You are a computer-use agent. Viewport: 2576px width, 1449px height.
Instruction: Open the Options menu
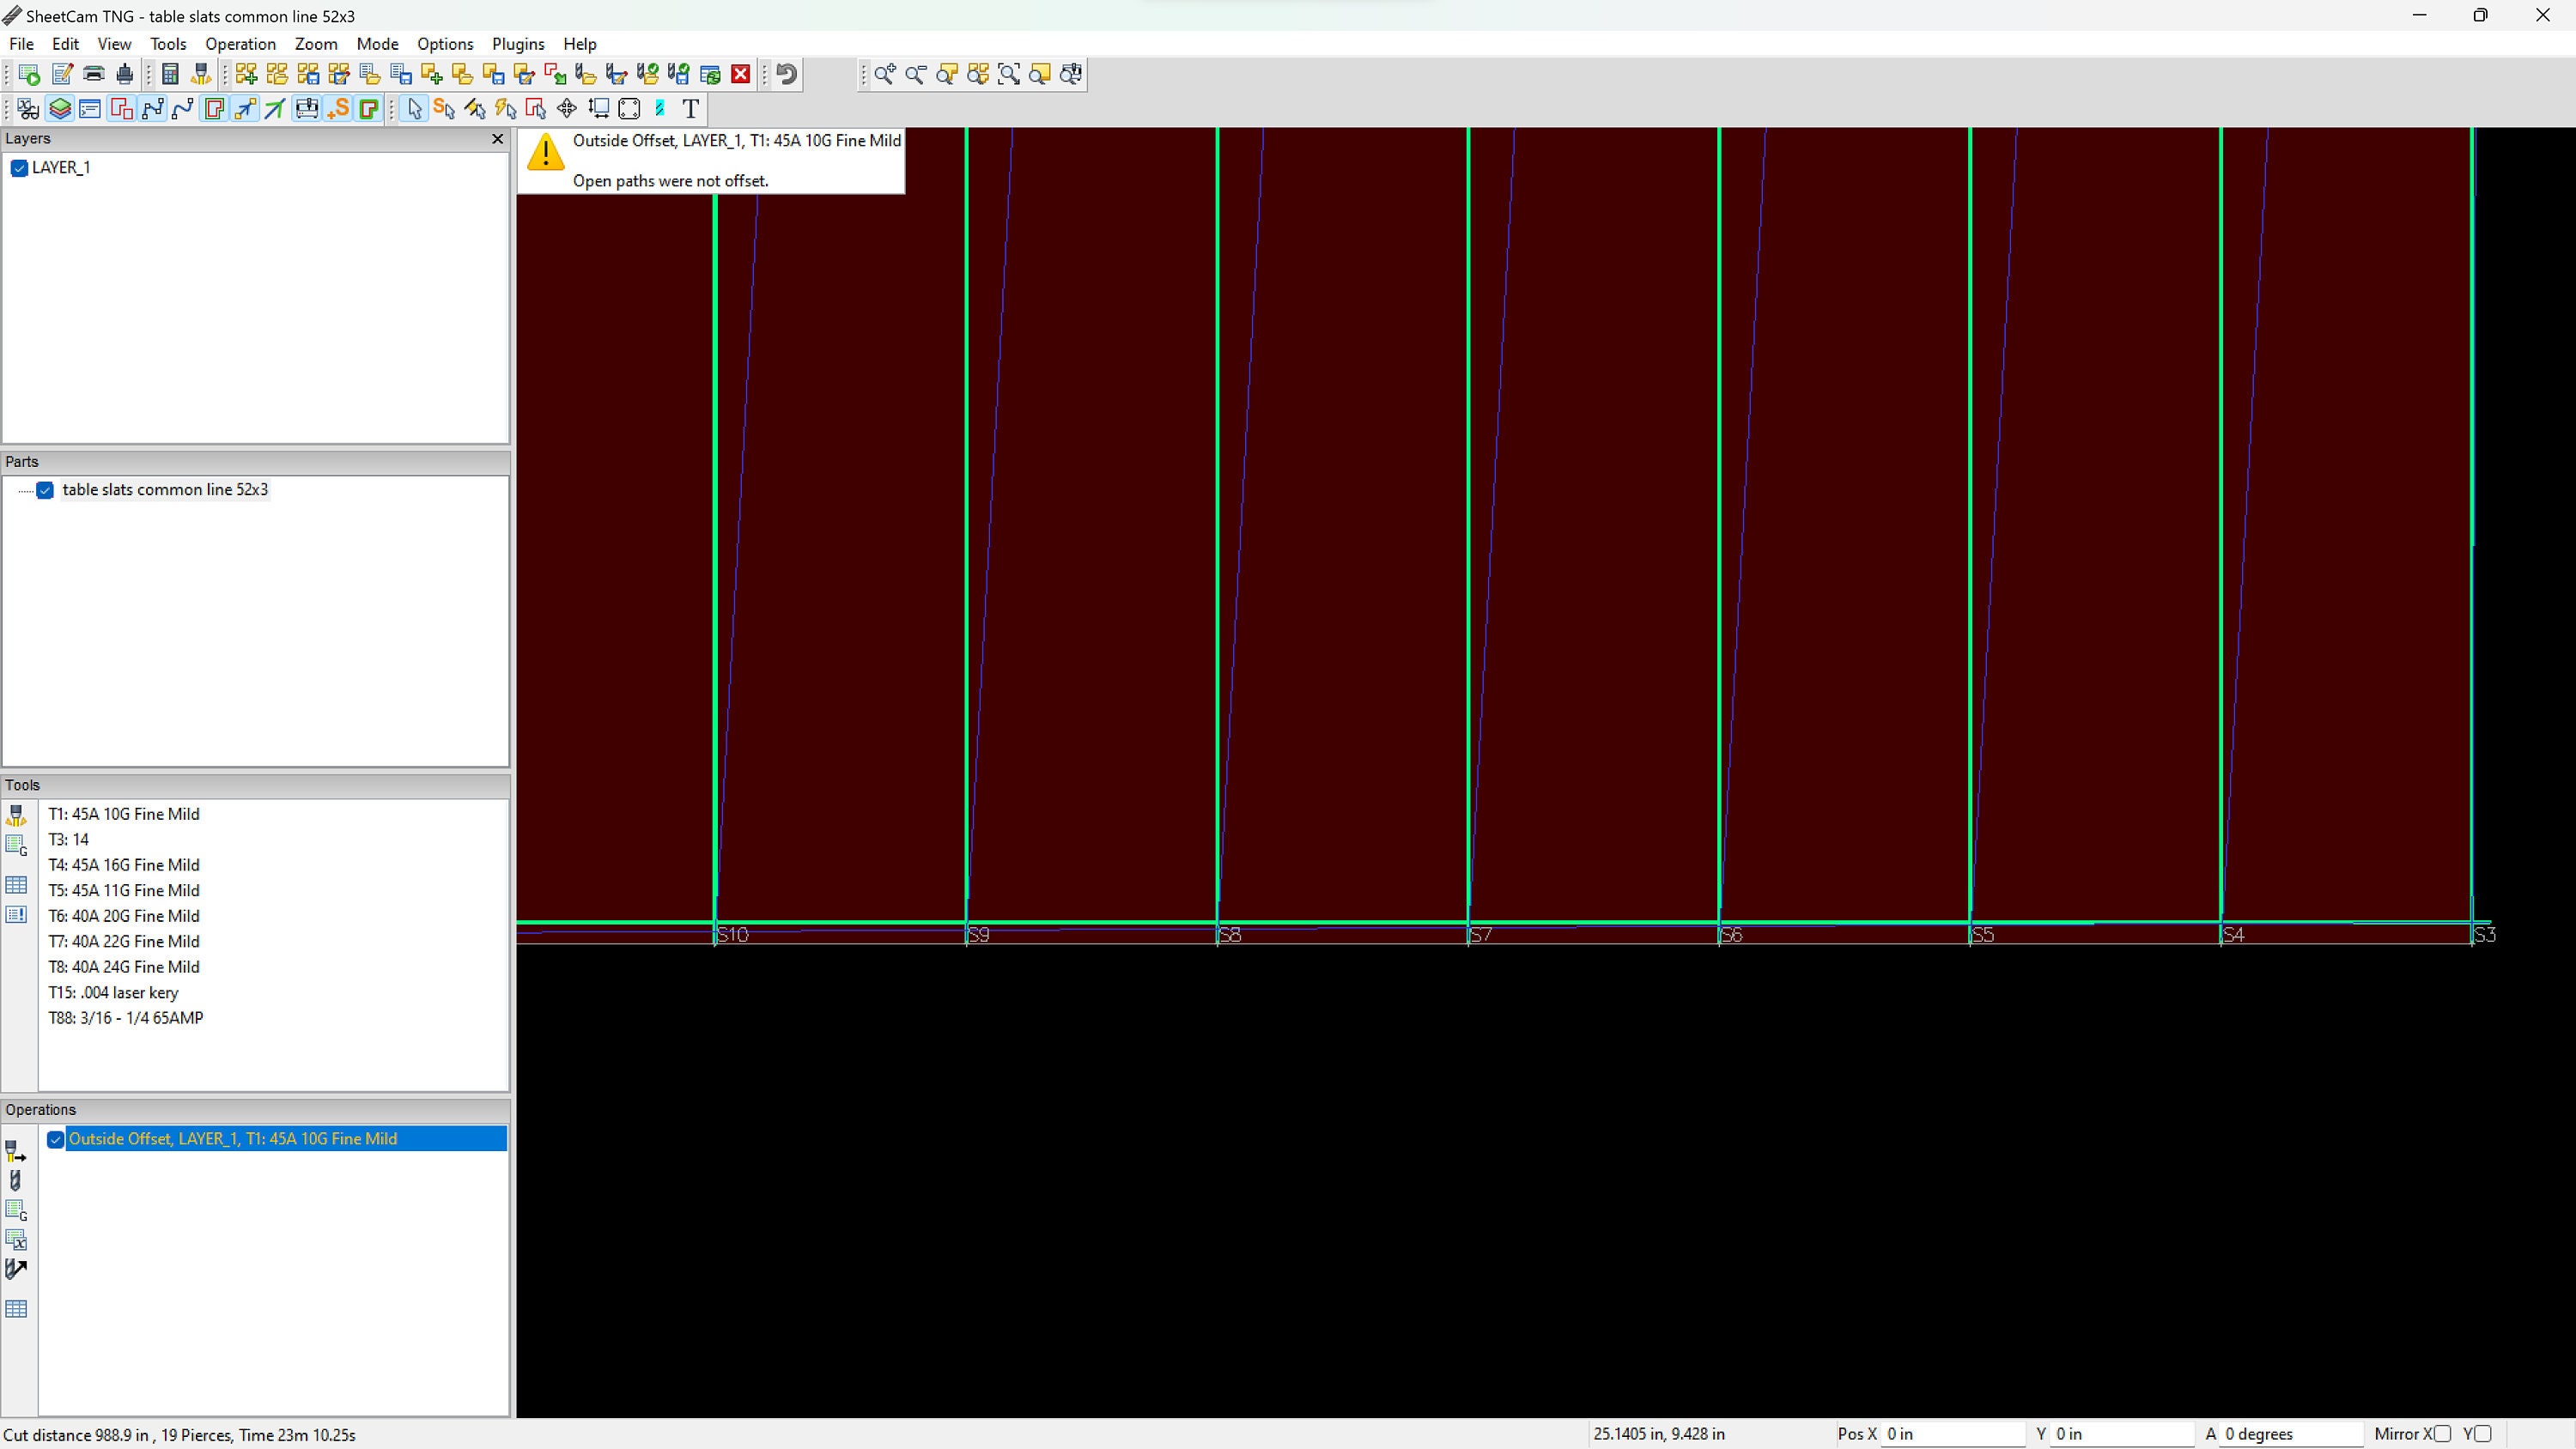click(445, 44)
